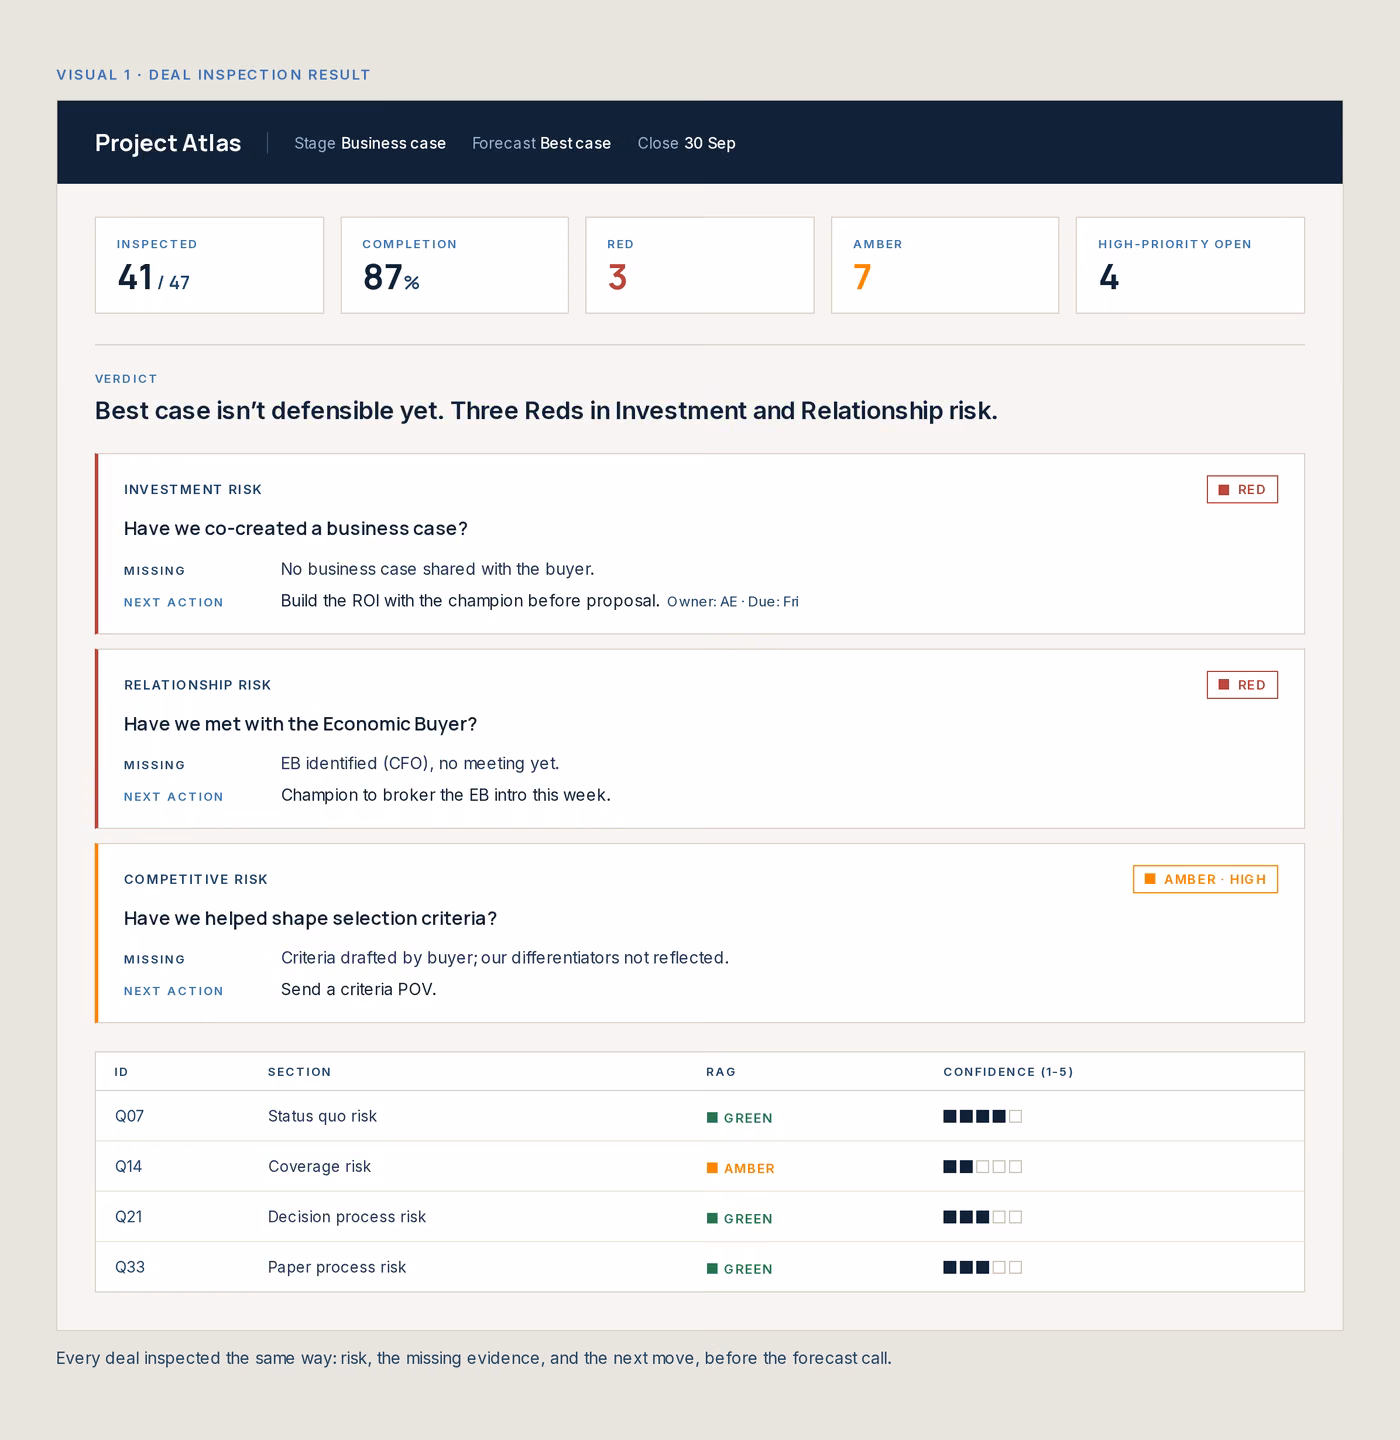Click the Coverage risk section cell
This screenshot has width=1400, height=1440.
[319, 1167]
